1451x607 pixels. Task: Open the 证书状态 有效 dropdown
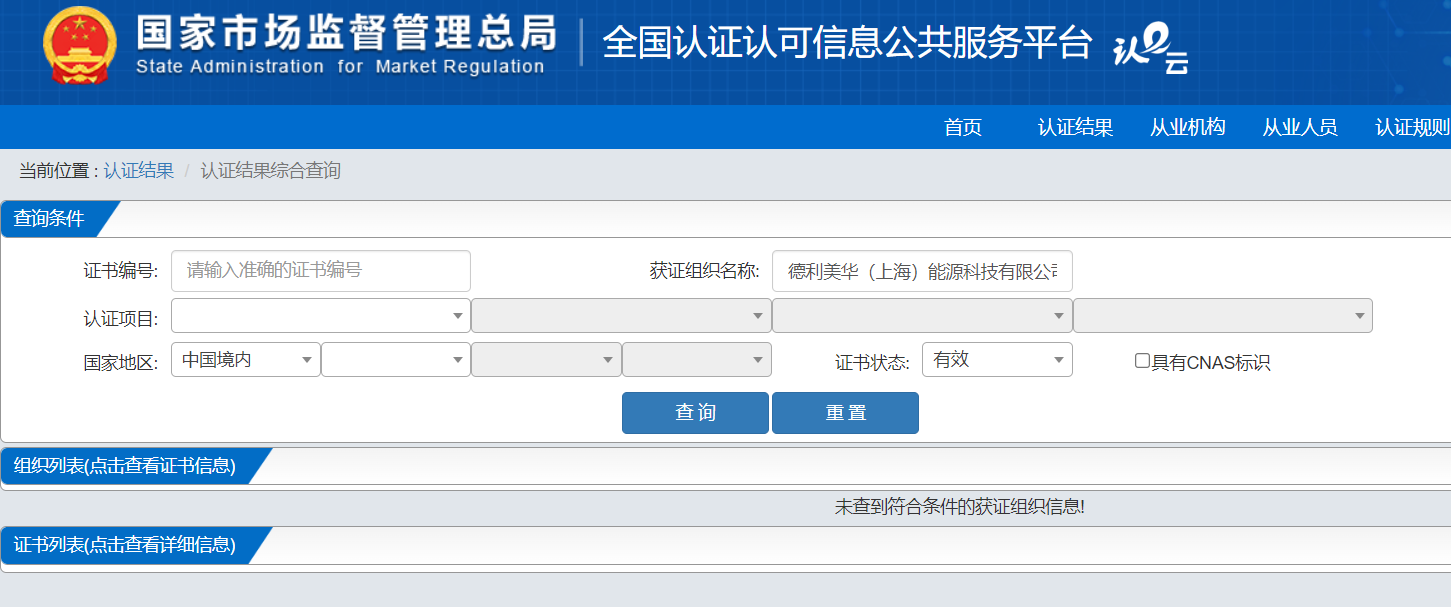tap(997, 360)
